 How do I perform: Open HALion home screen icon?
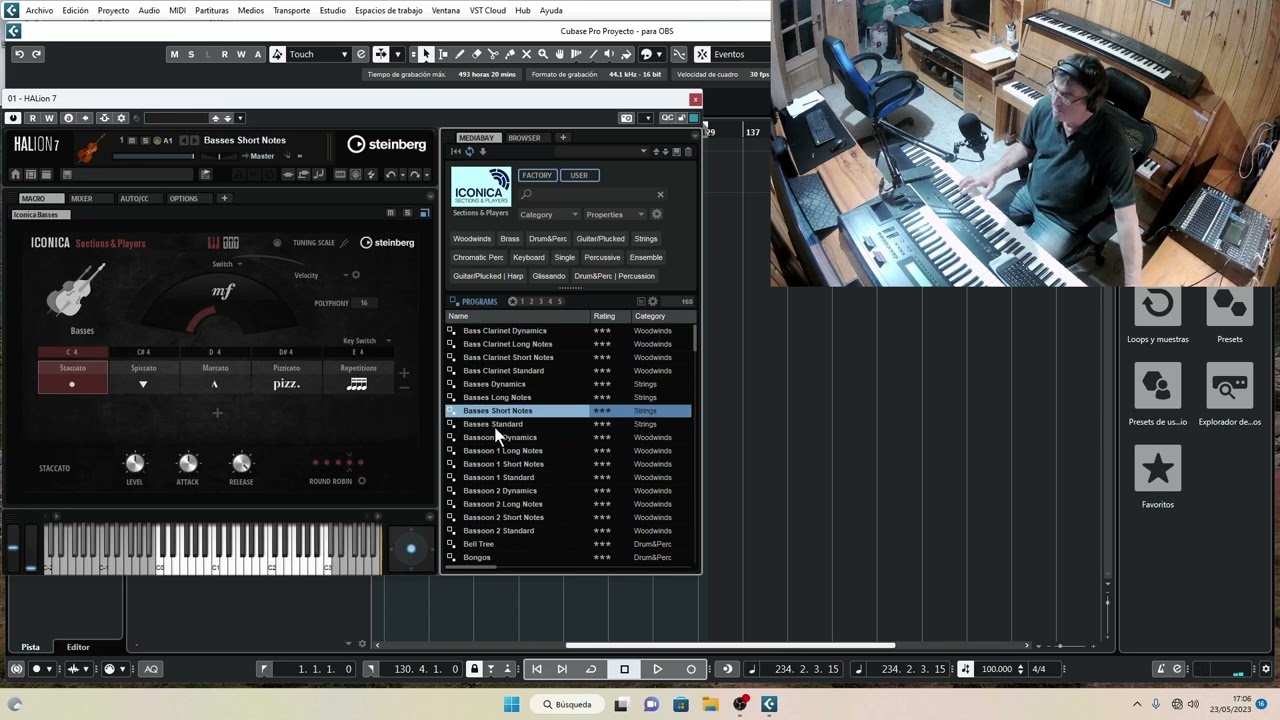point(16,174)
